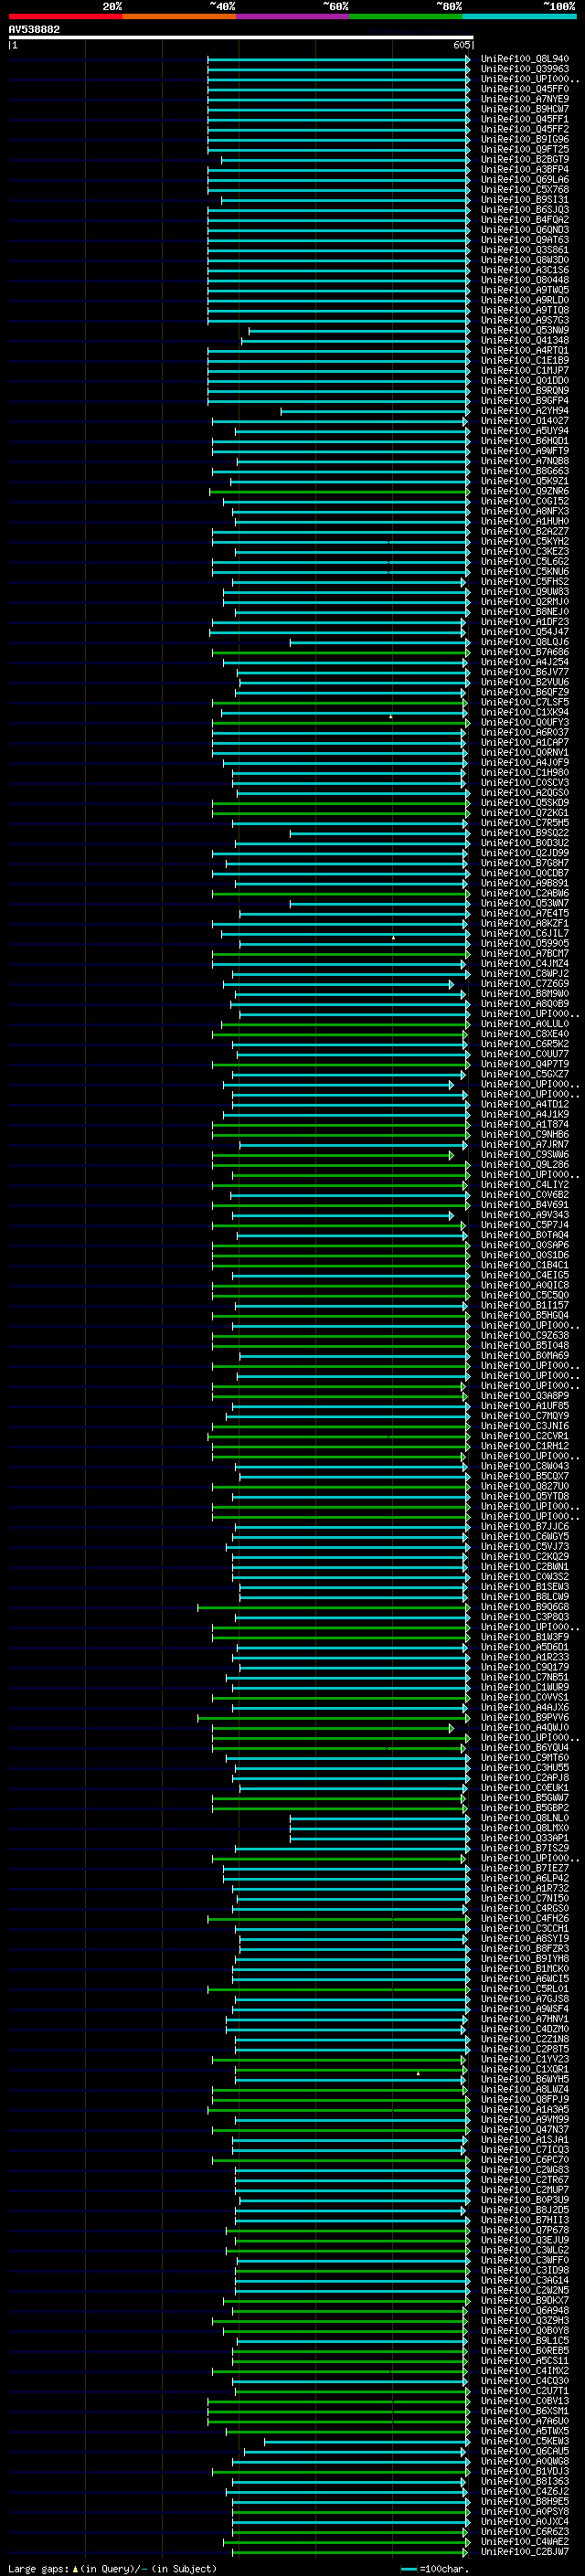Select hit label UniRef100_C6R6Z3

point(525,2531)
